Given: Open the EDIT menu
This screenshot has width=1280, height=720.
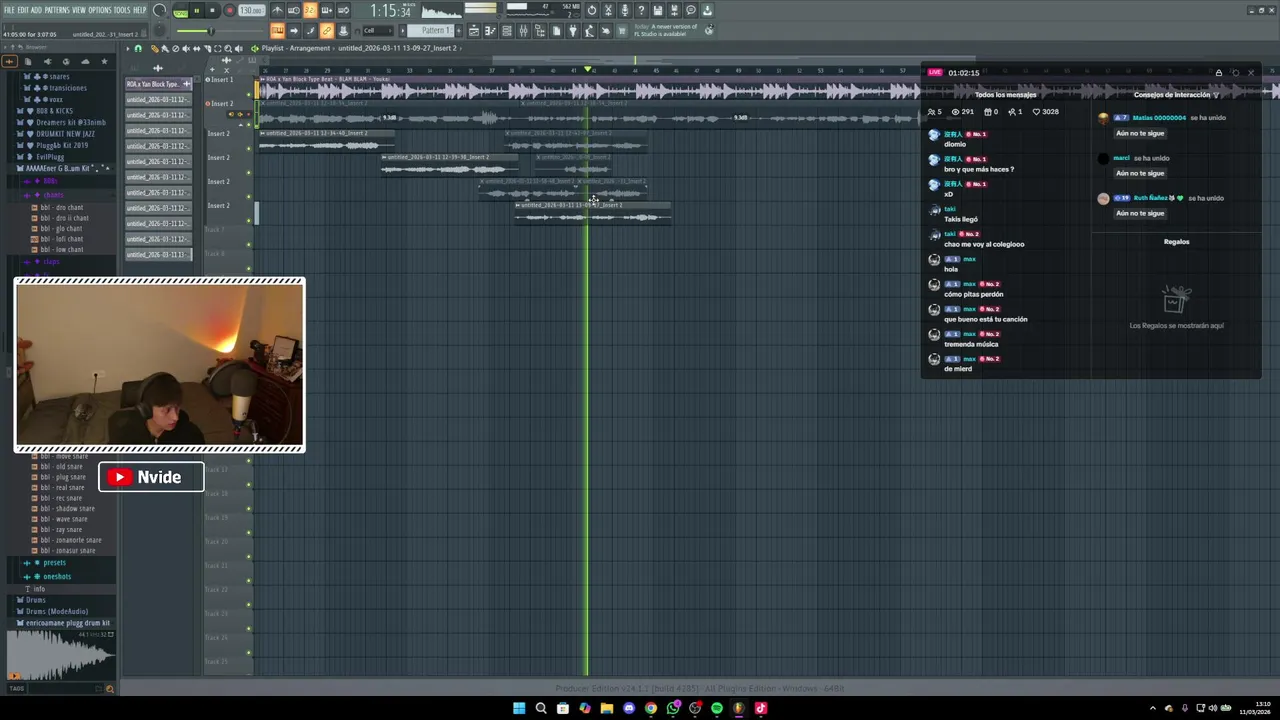Looking at the screenshot, I should tap(23, 10).
